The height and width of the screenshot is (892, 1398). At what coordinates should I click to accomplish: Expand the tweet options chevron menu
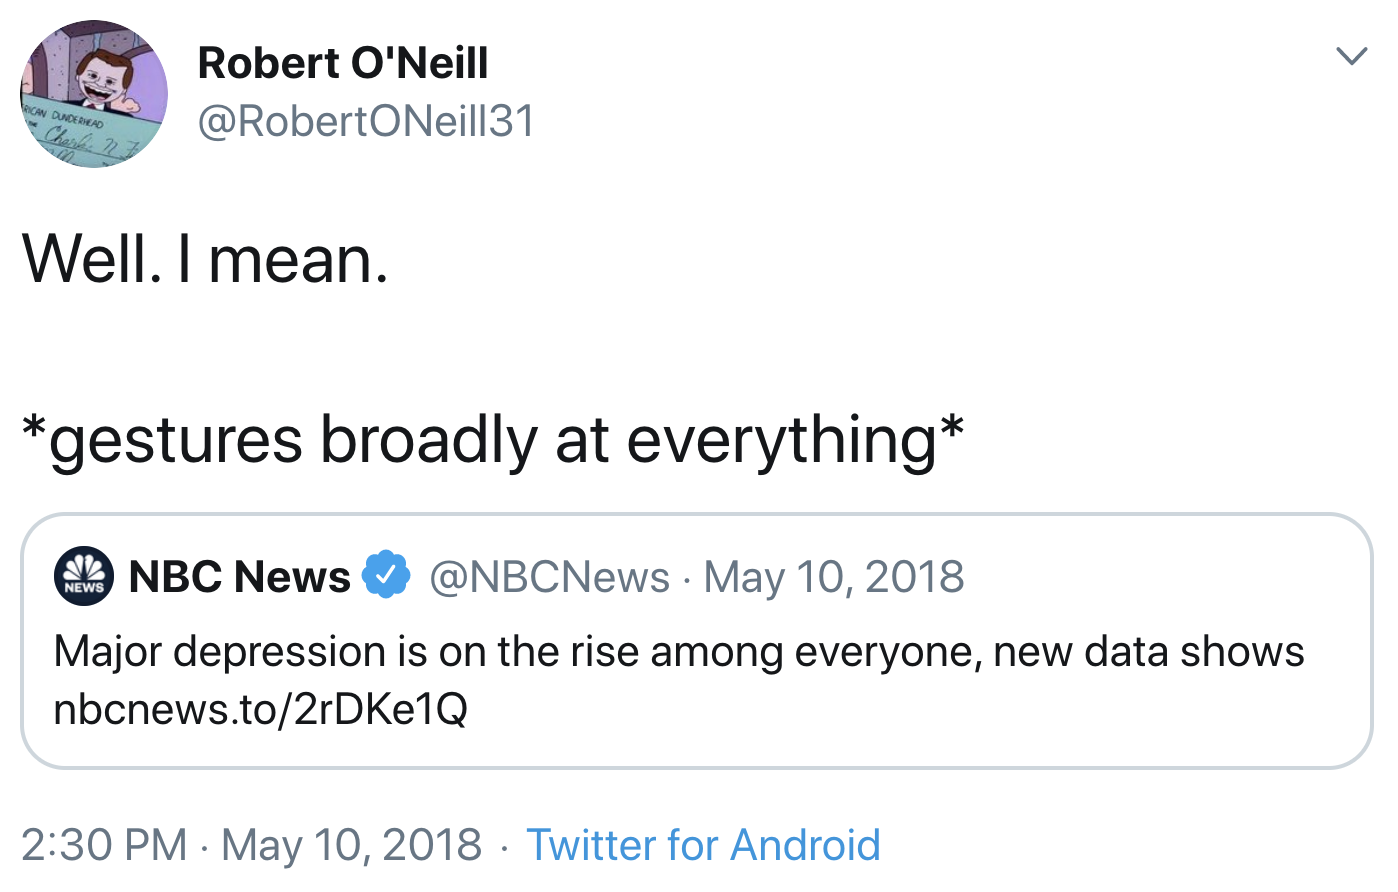1351,56
